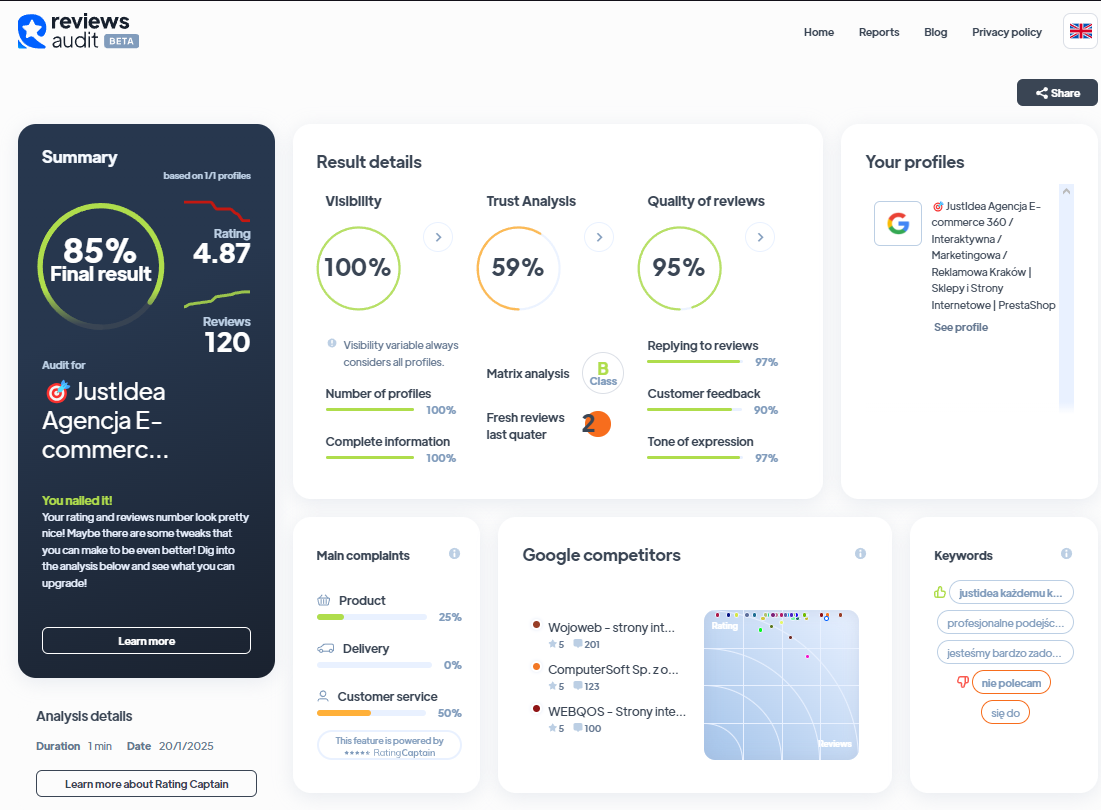This screenshot has width=1101, height=810.
Task: Click the green thumbs-up keywords icon
Action: pyautogui.click(x=940, y=592)
